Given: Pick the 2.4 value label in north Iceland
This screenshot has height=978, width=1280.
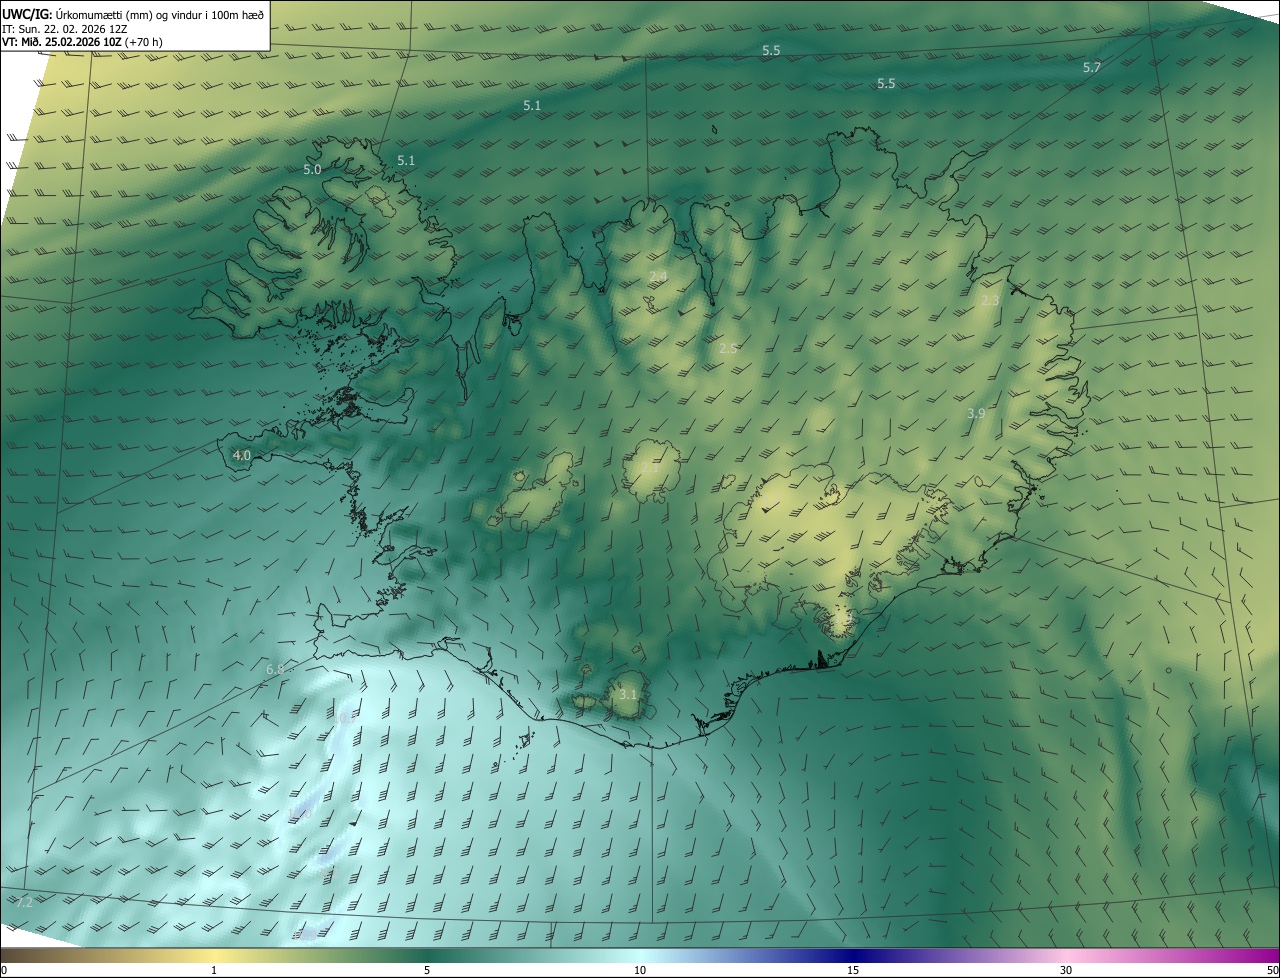Looking at the screenshot, I should tap(657, 276).
